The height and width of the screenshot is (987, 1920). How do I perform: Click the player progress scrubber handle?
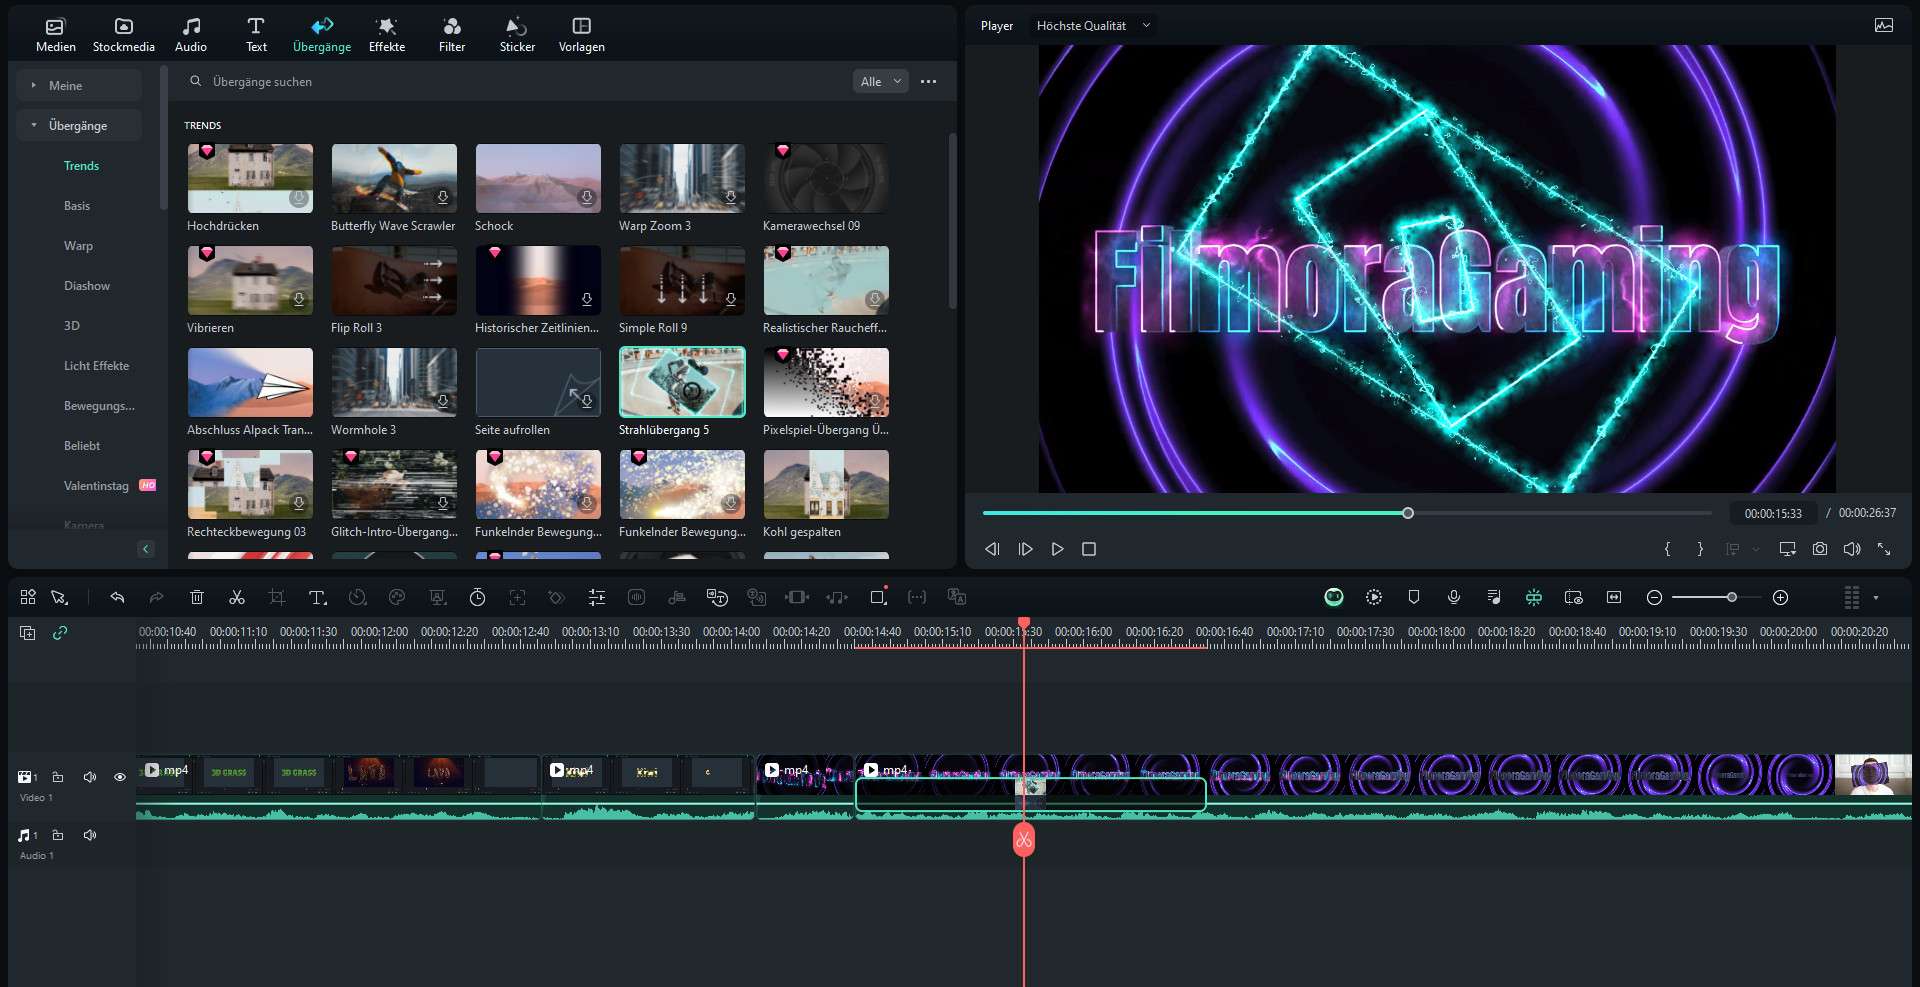pos(1408,513)
